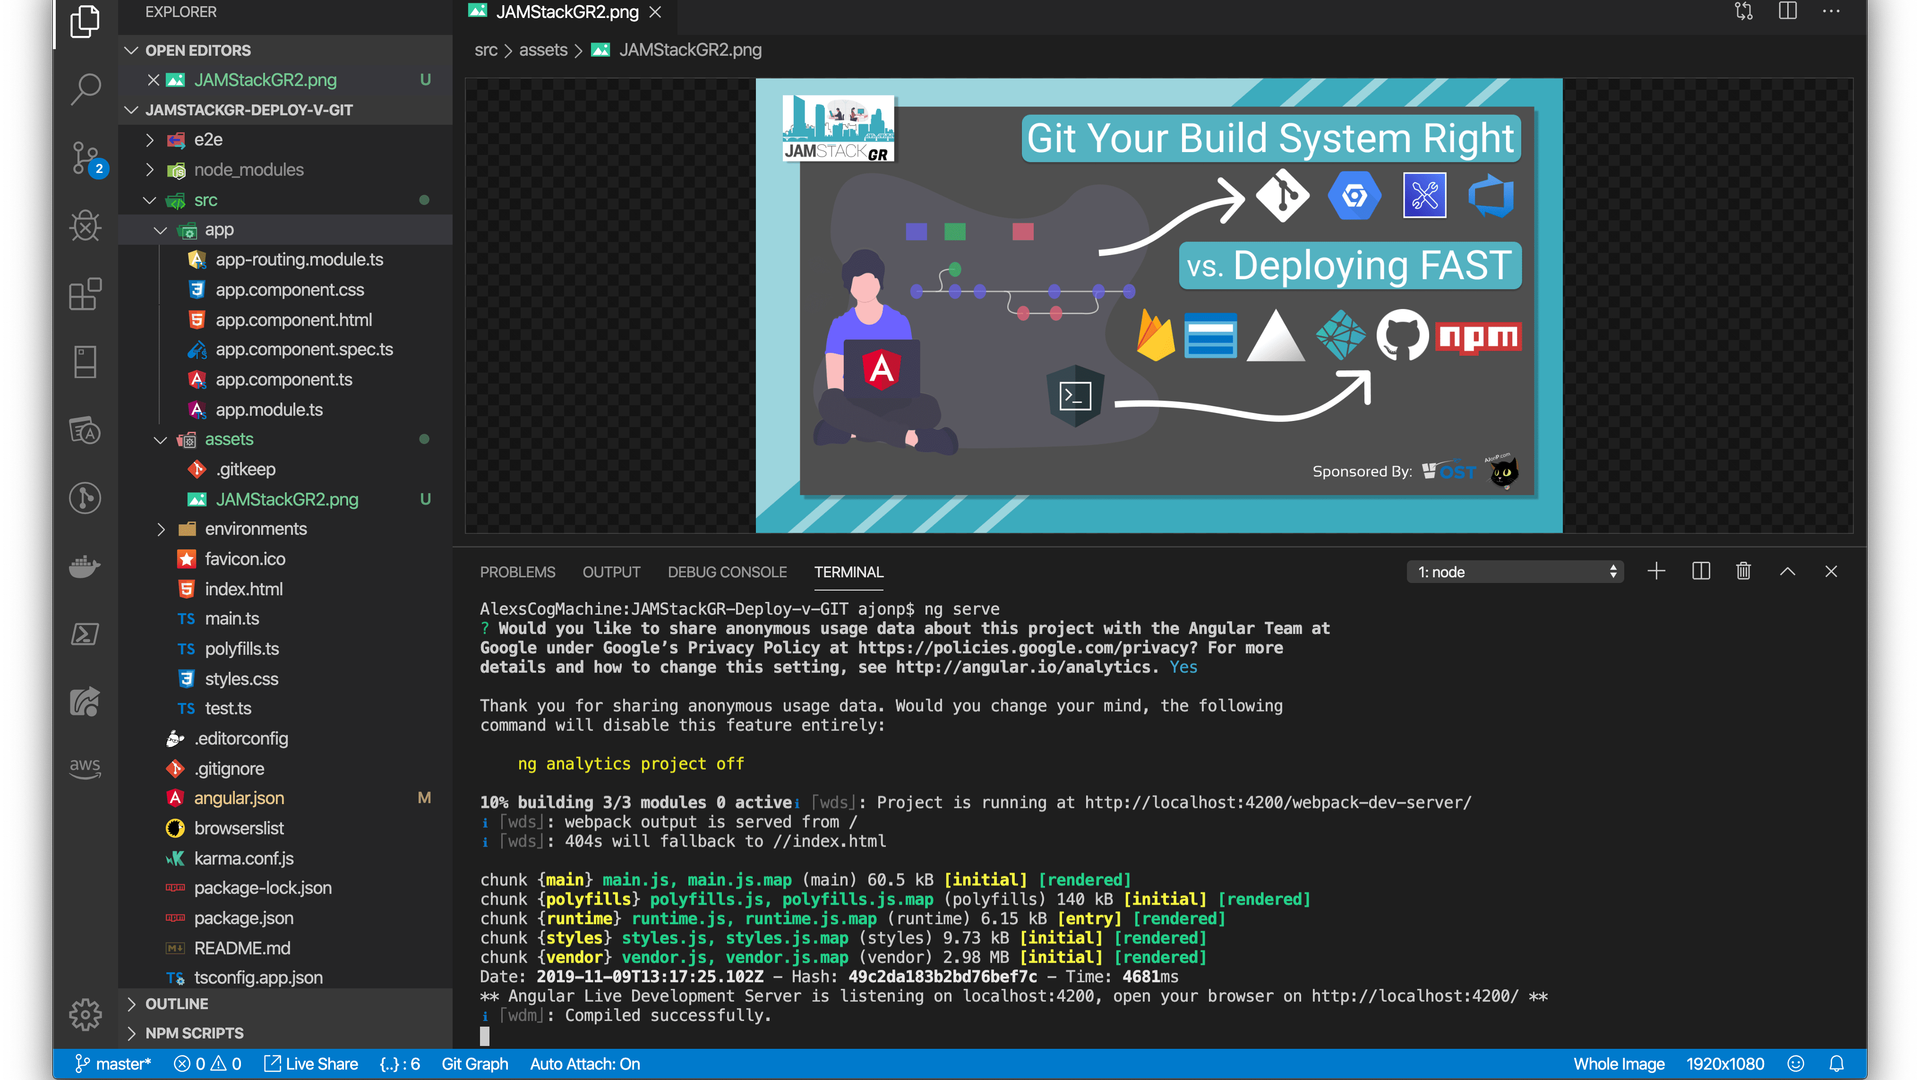The height and width of the screenshot is (1080, 1920).
Task: Open the AWS toolkit view
Action: coord(86,768)
